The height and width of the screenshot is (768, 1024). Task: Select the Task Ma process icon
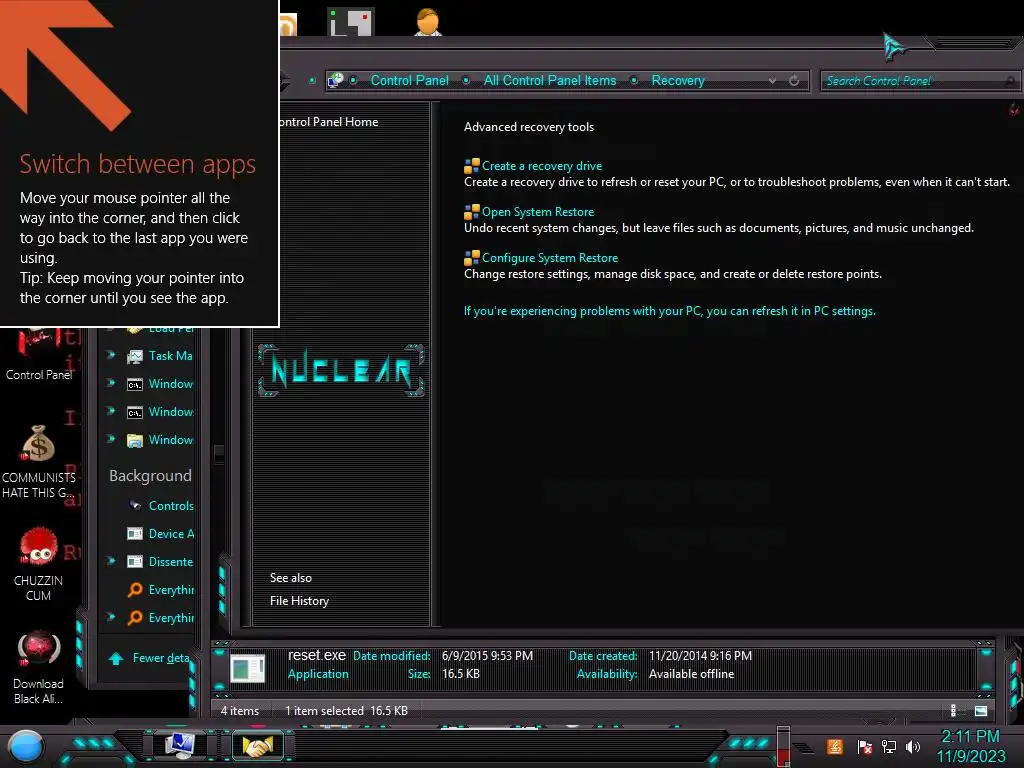click(135, 356)
